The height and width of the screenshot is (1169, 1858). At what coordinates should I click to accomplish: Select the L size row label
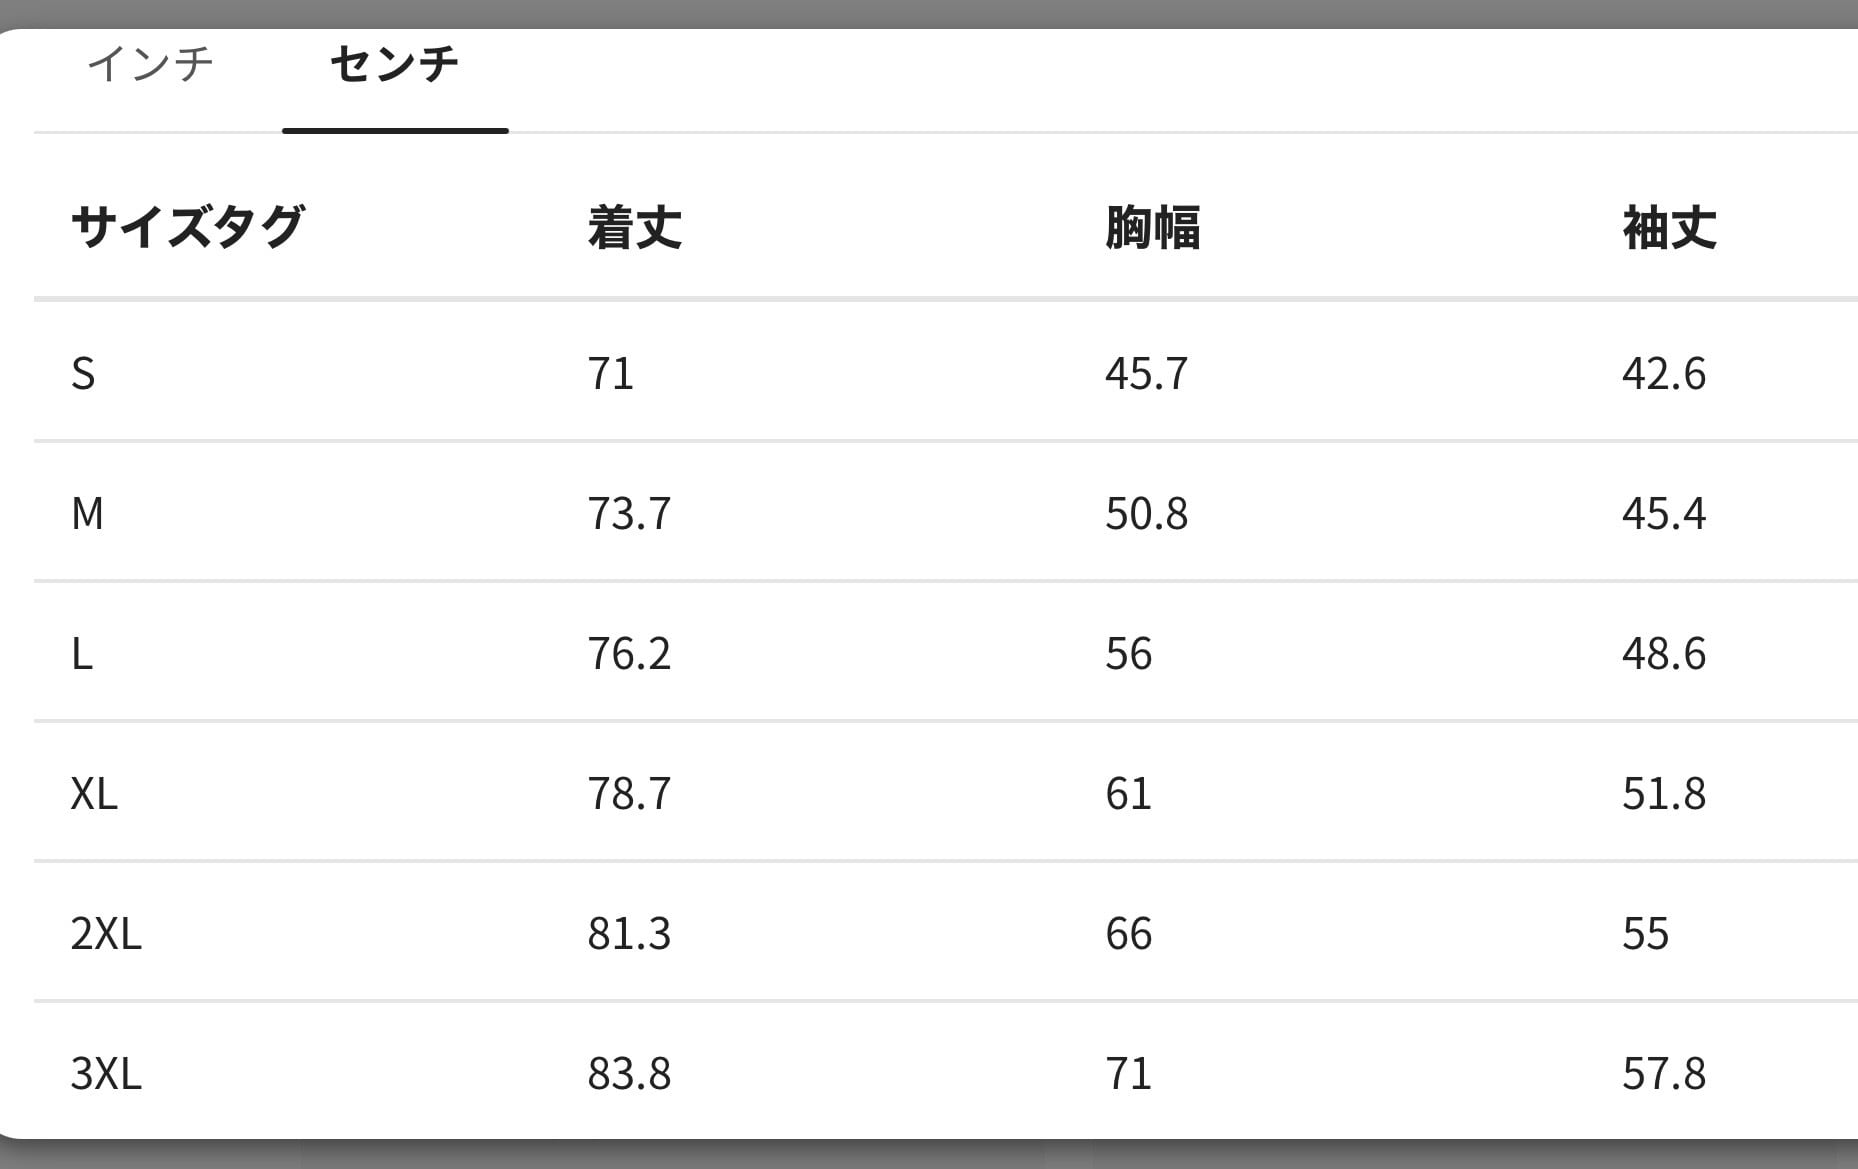pos(82,653)
